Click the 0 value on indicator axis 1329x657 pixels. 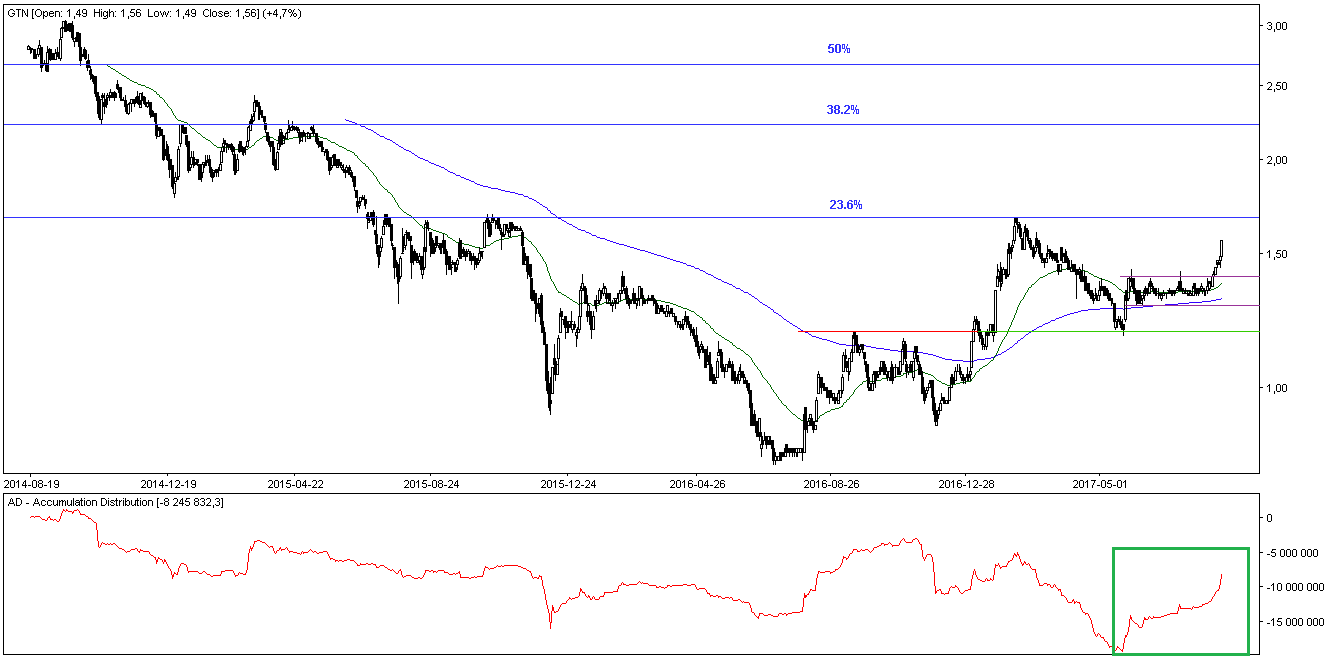point(1268,518)
